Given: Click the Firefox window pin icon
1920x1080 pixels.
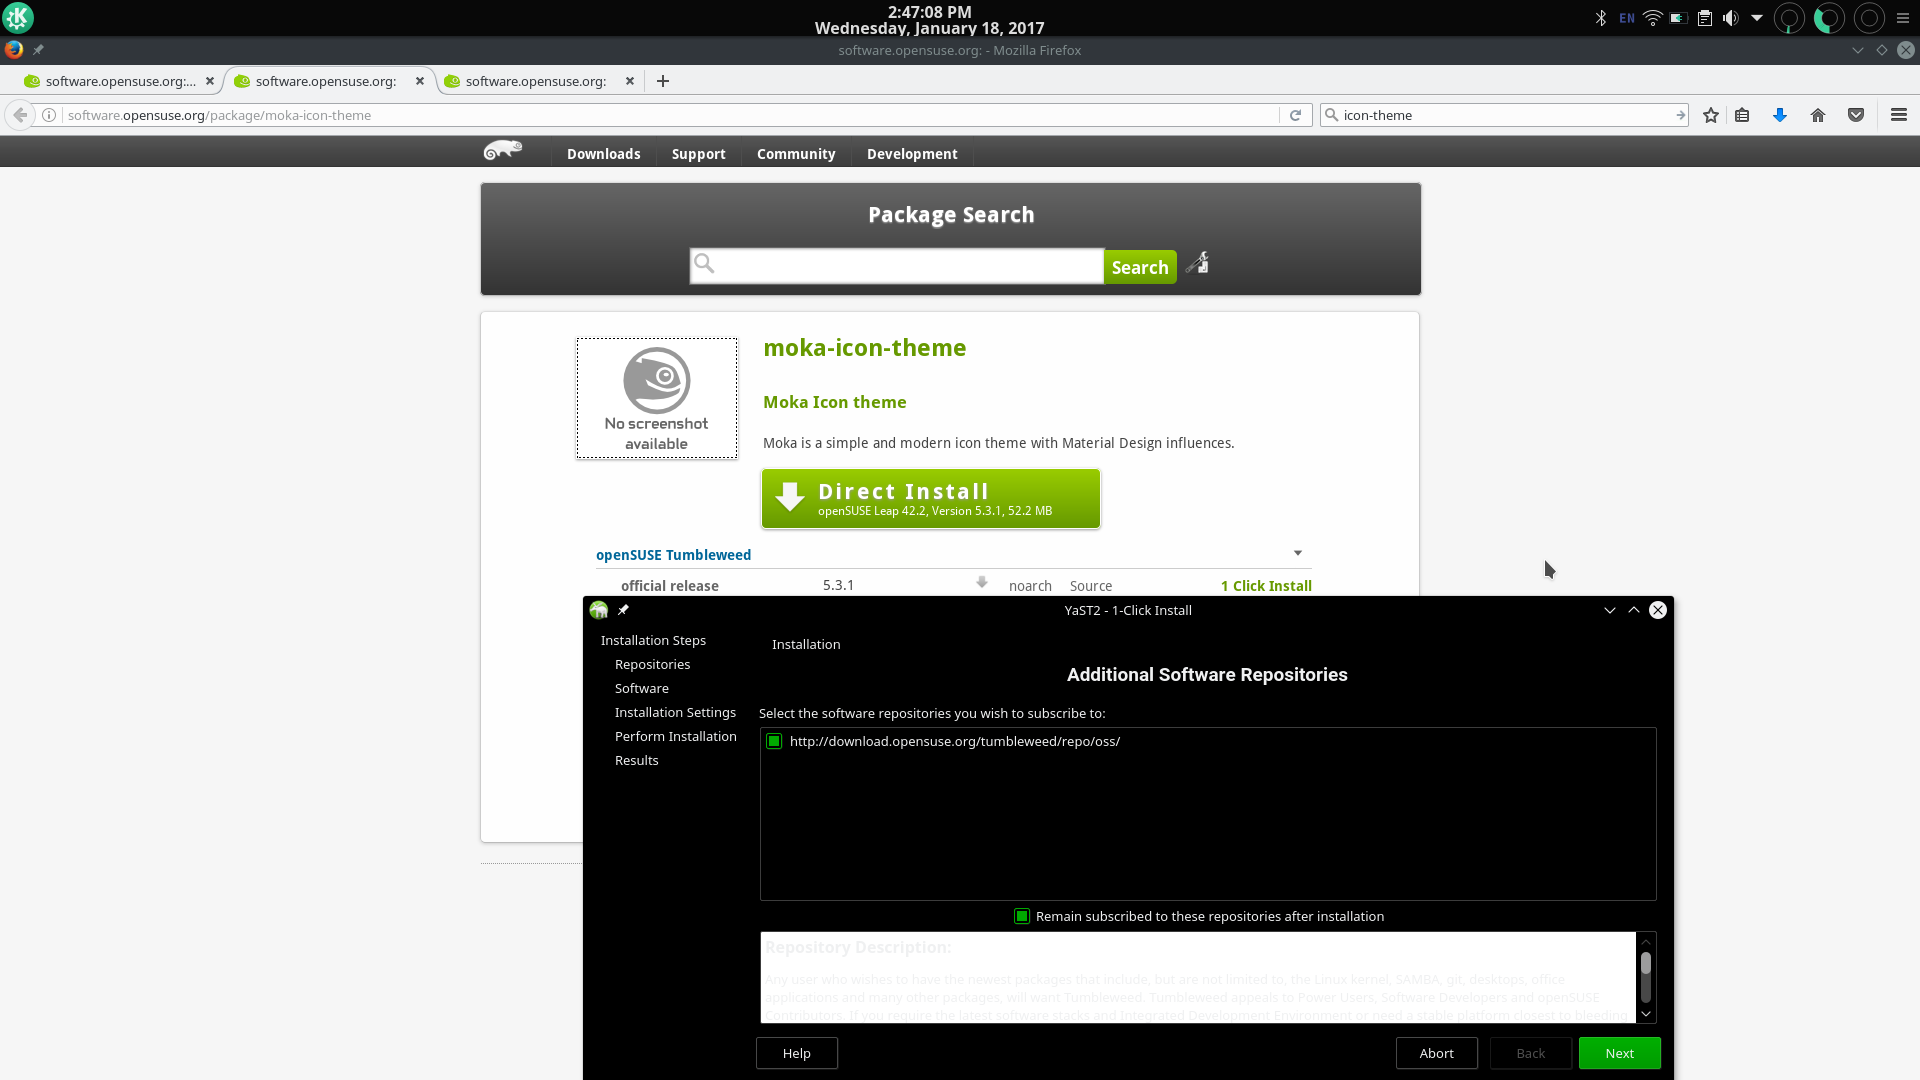Looking at the screenshot, I should coord(38,50).
